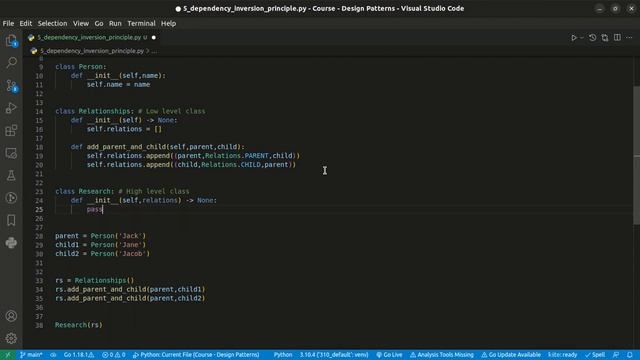Click the Python: Current File debug configuration
This screenshot has width=640, height=360.
point(196,355)
